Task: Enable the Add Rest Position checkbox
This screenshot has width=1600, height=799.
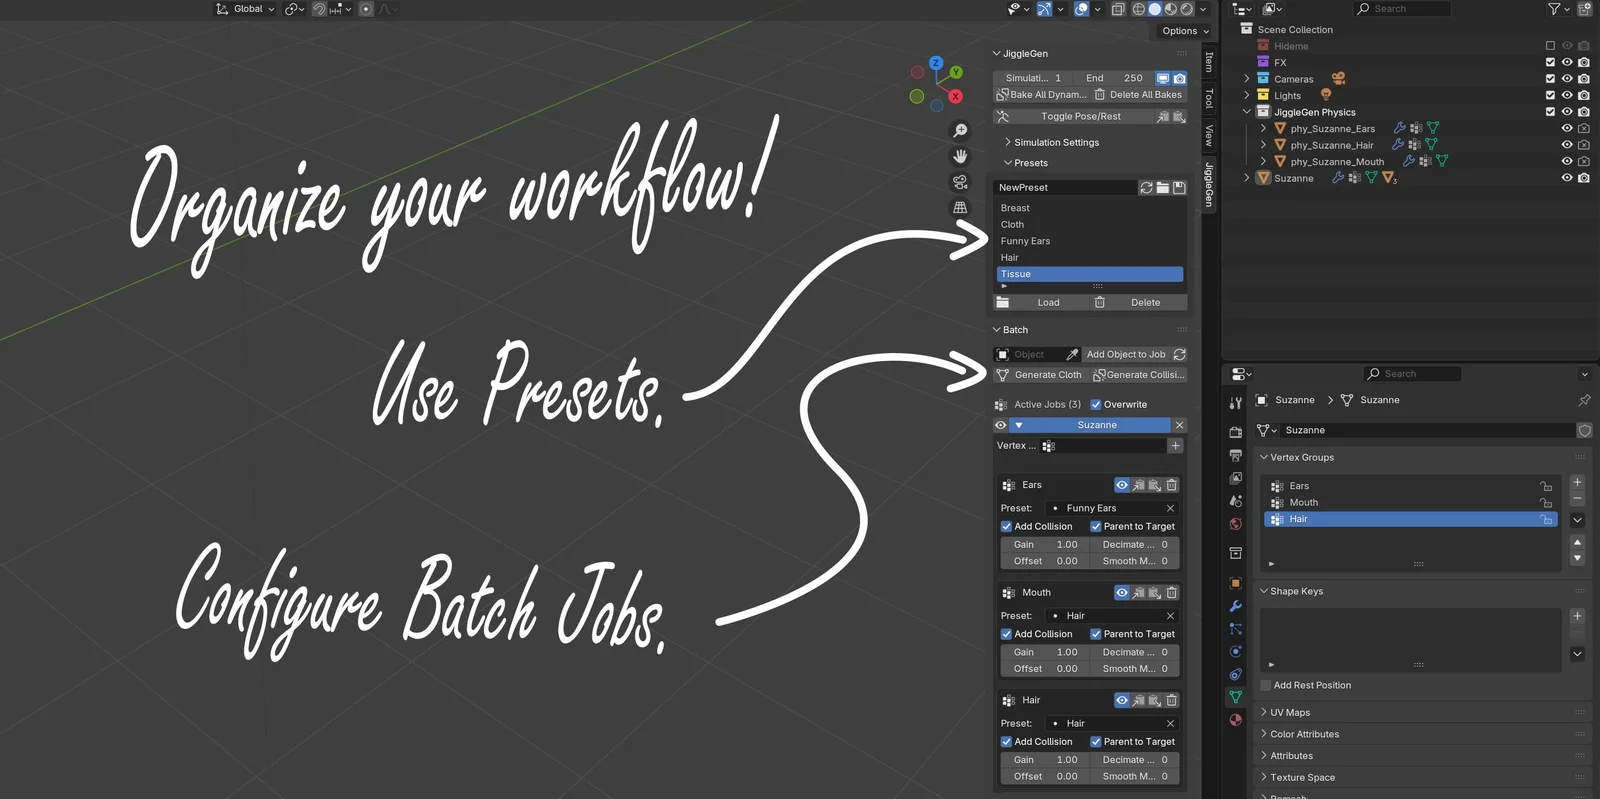Action: point(1266,686)
